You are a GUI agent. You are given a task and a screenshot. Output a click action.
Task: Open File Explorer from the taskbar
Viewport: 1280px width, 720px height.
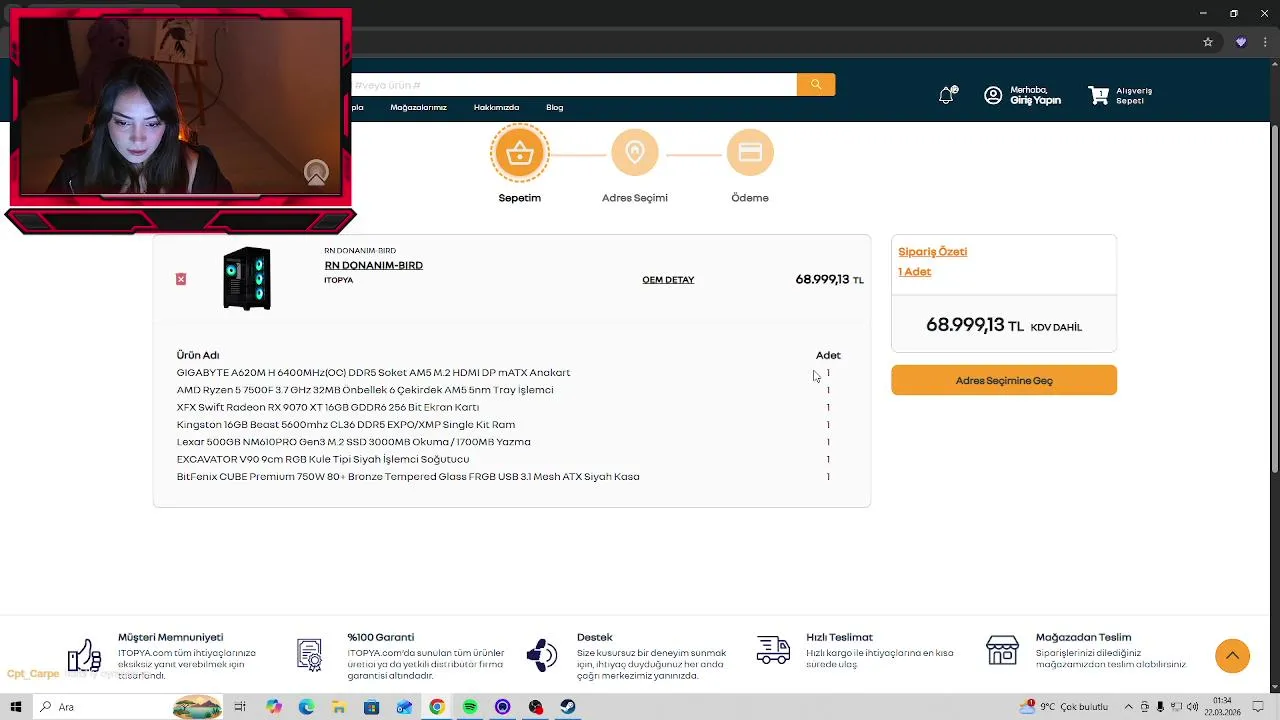click(x=339, y=707)
